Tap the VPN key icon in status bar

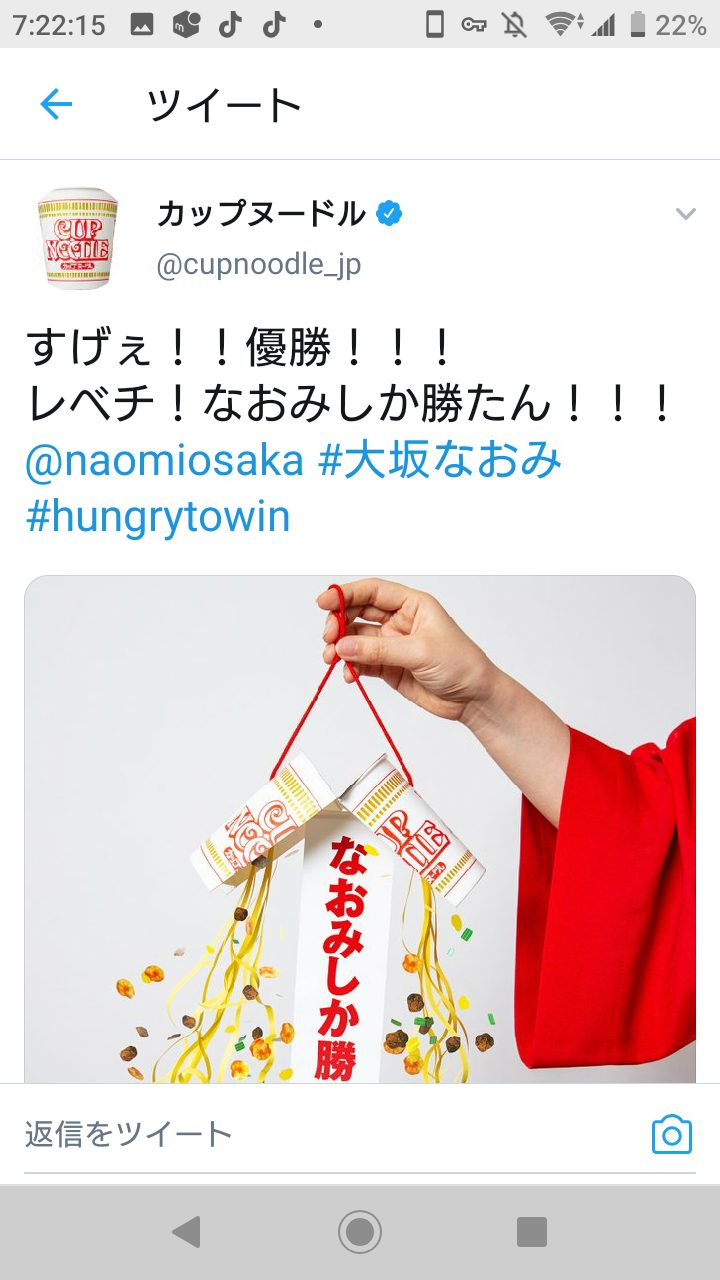(474, 25)
